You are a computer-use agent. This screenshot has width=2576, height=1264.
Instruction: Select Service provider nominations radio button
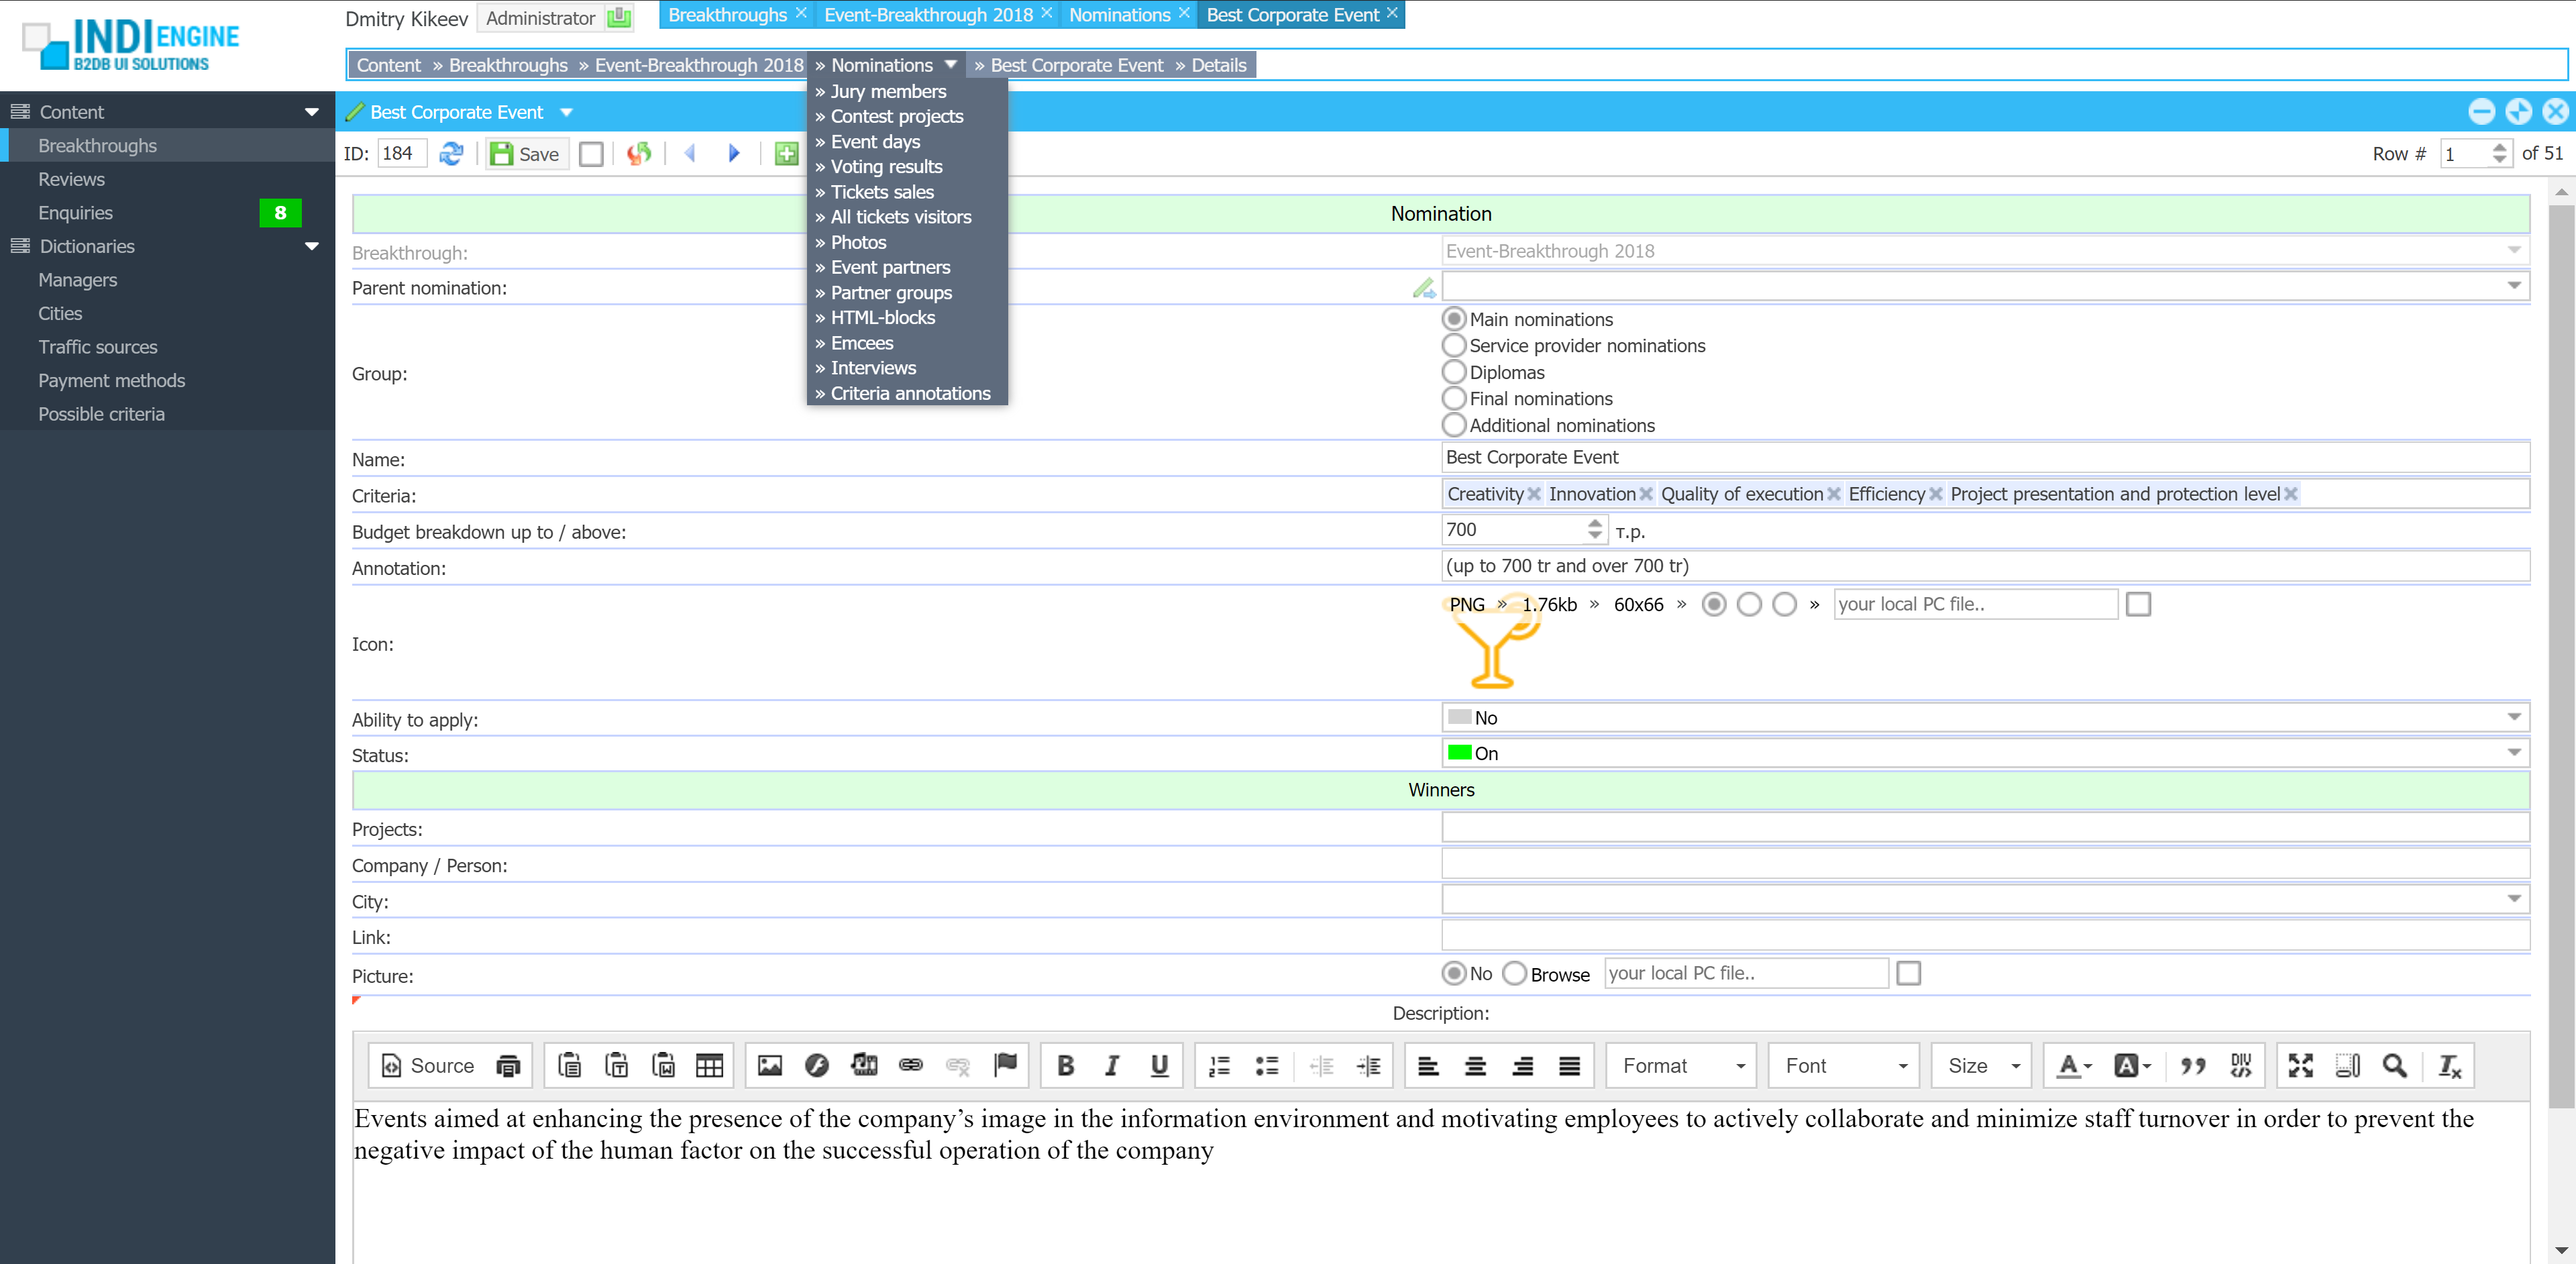(x=1454, y=346)
